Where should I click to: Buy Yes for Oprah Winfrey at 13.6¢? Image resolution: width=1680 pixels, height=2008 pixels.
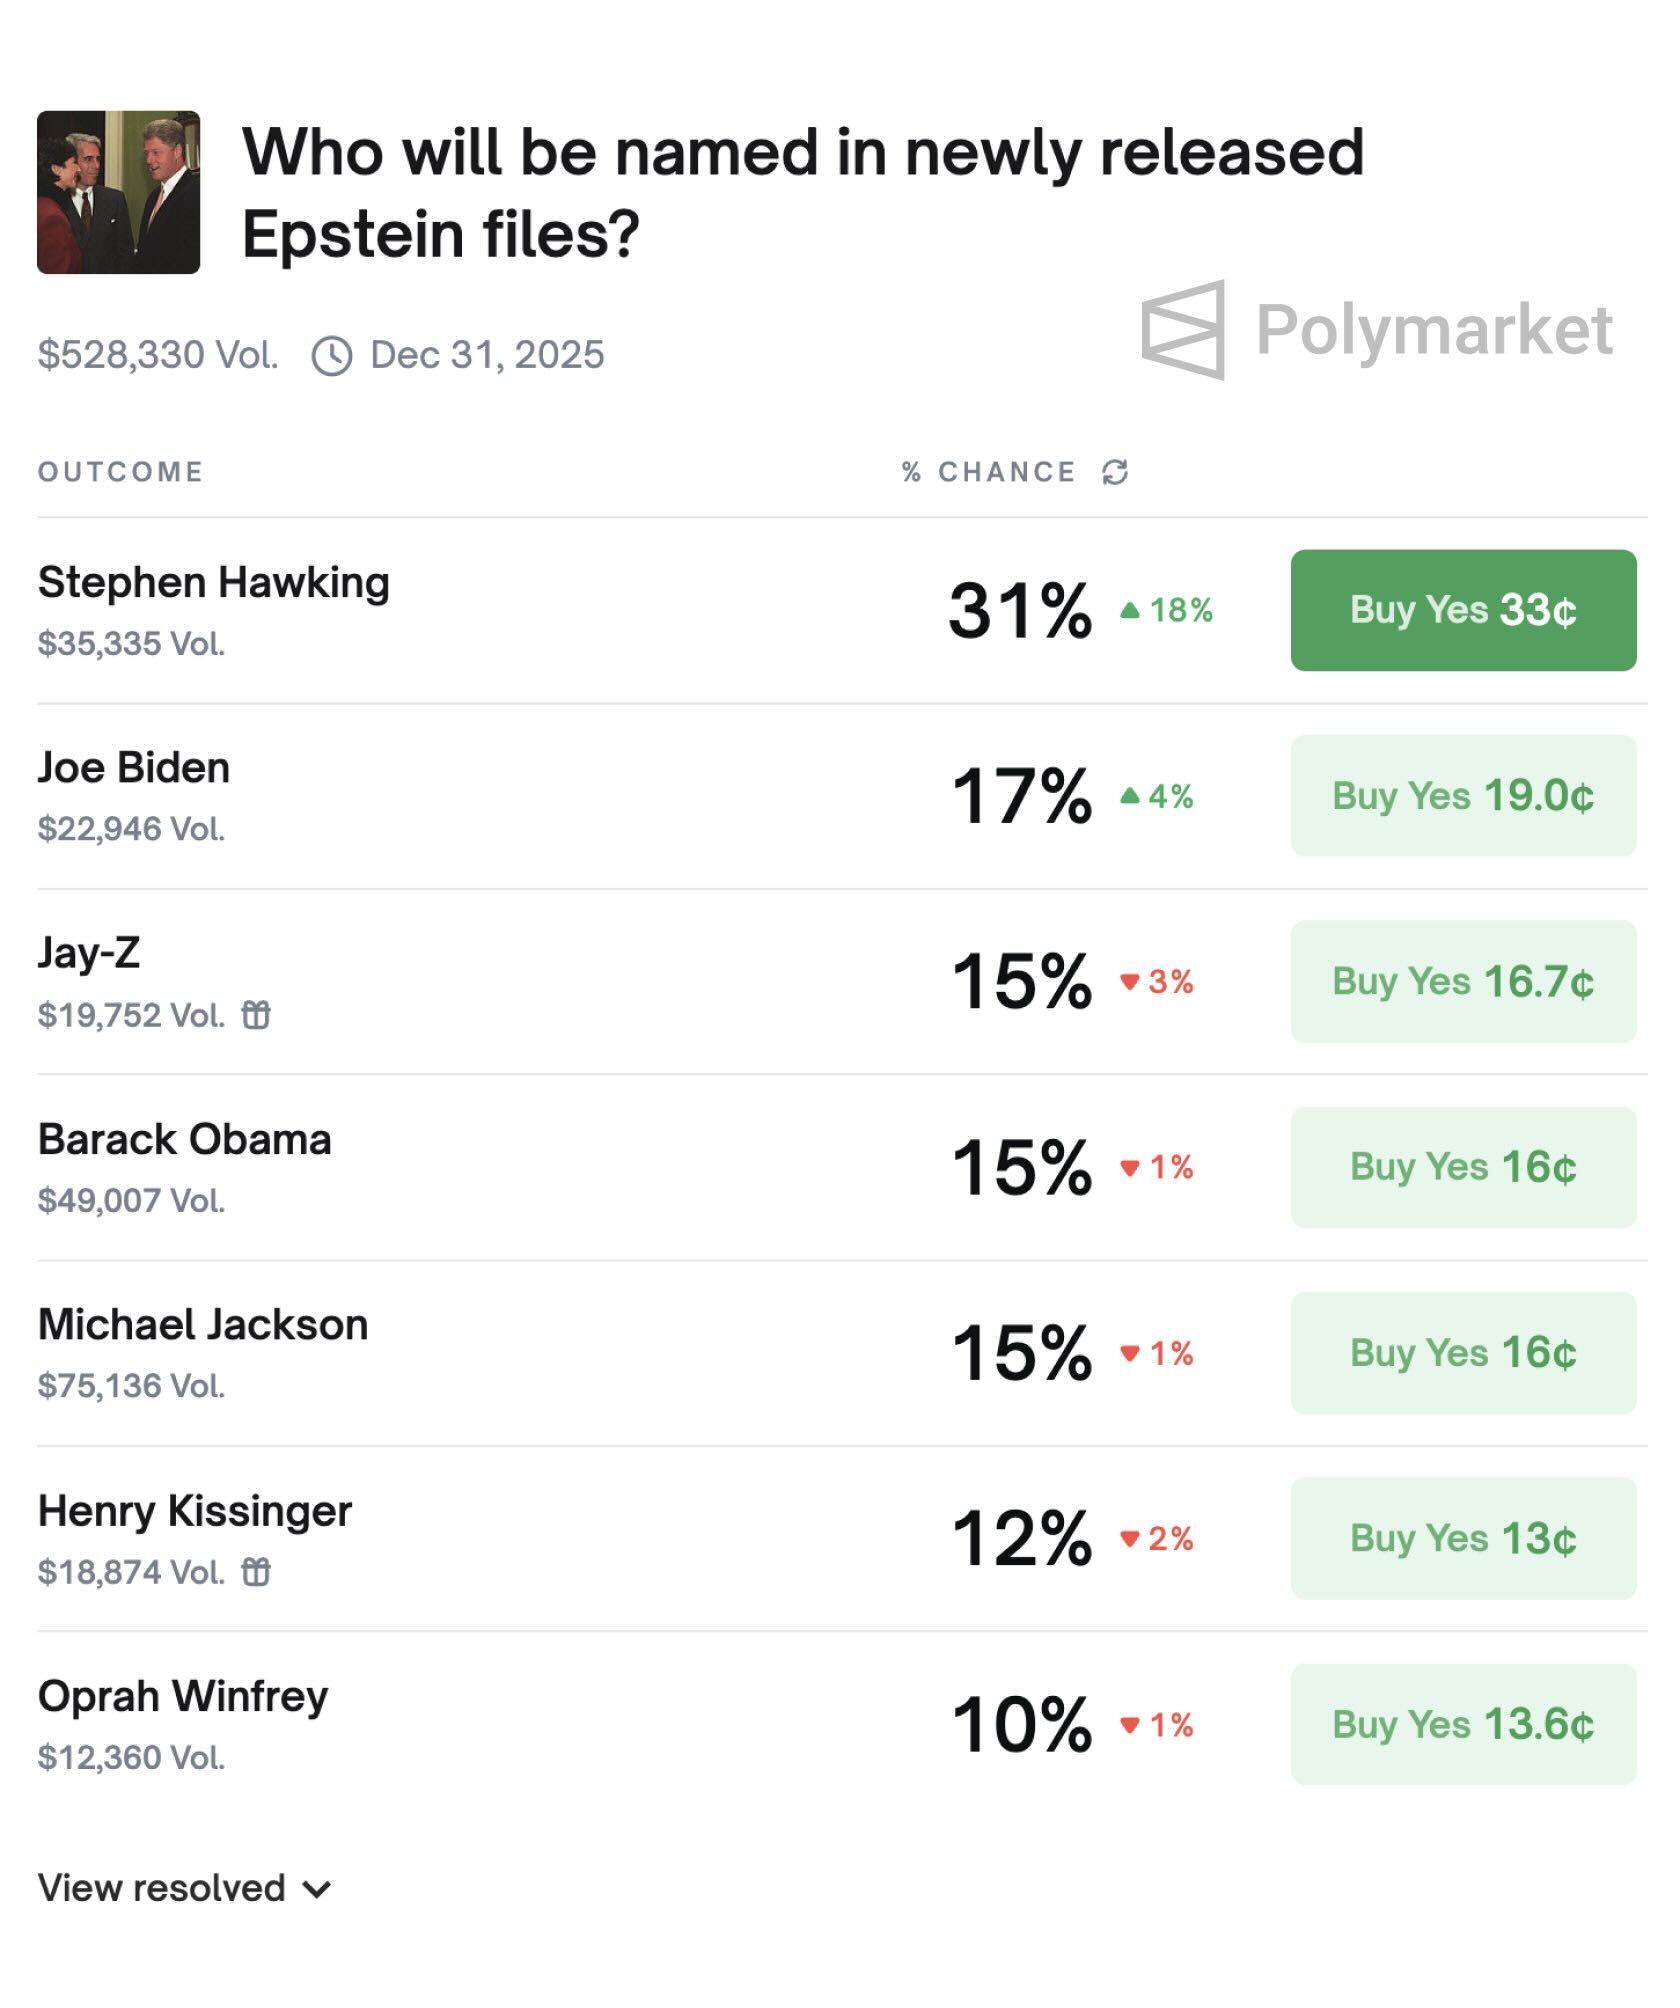[x=1463, y=1724]
